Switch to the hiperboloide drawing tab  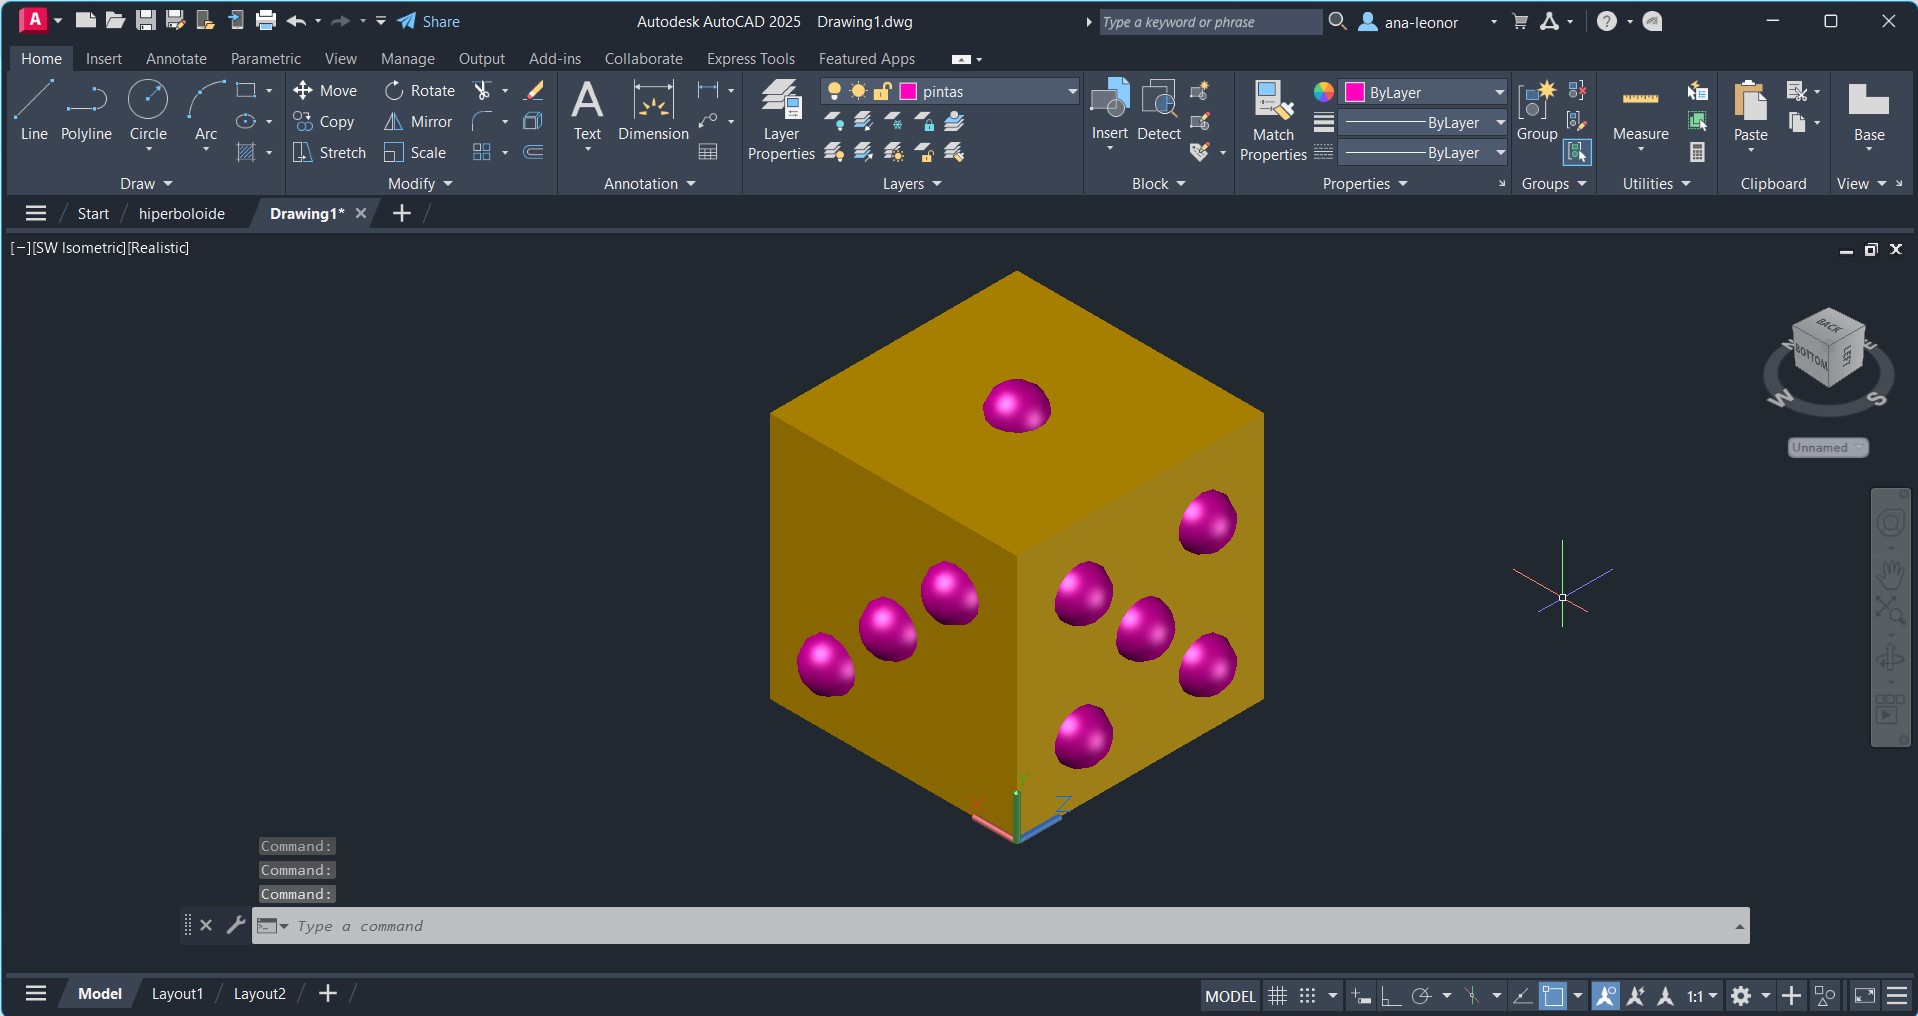pyautogui.click(x=182, y=214)
